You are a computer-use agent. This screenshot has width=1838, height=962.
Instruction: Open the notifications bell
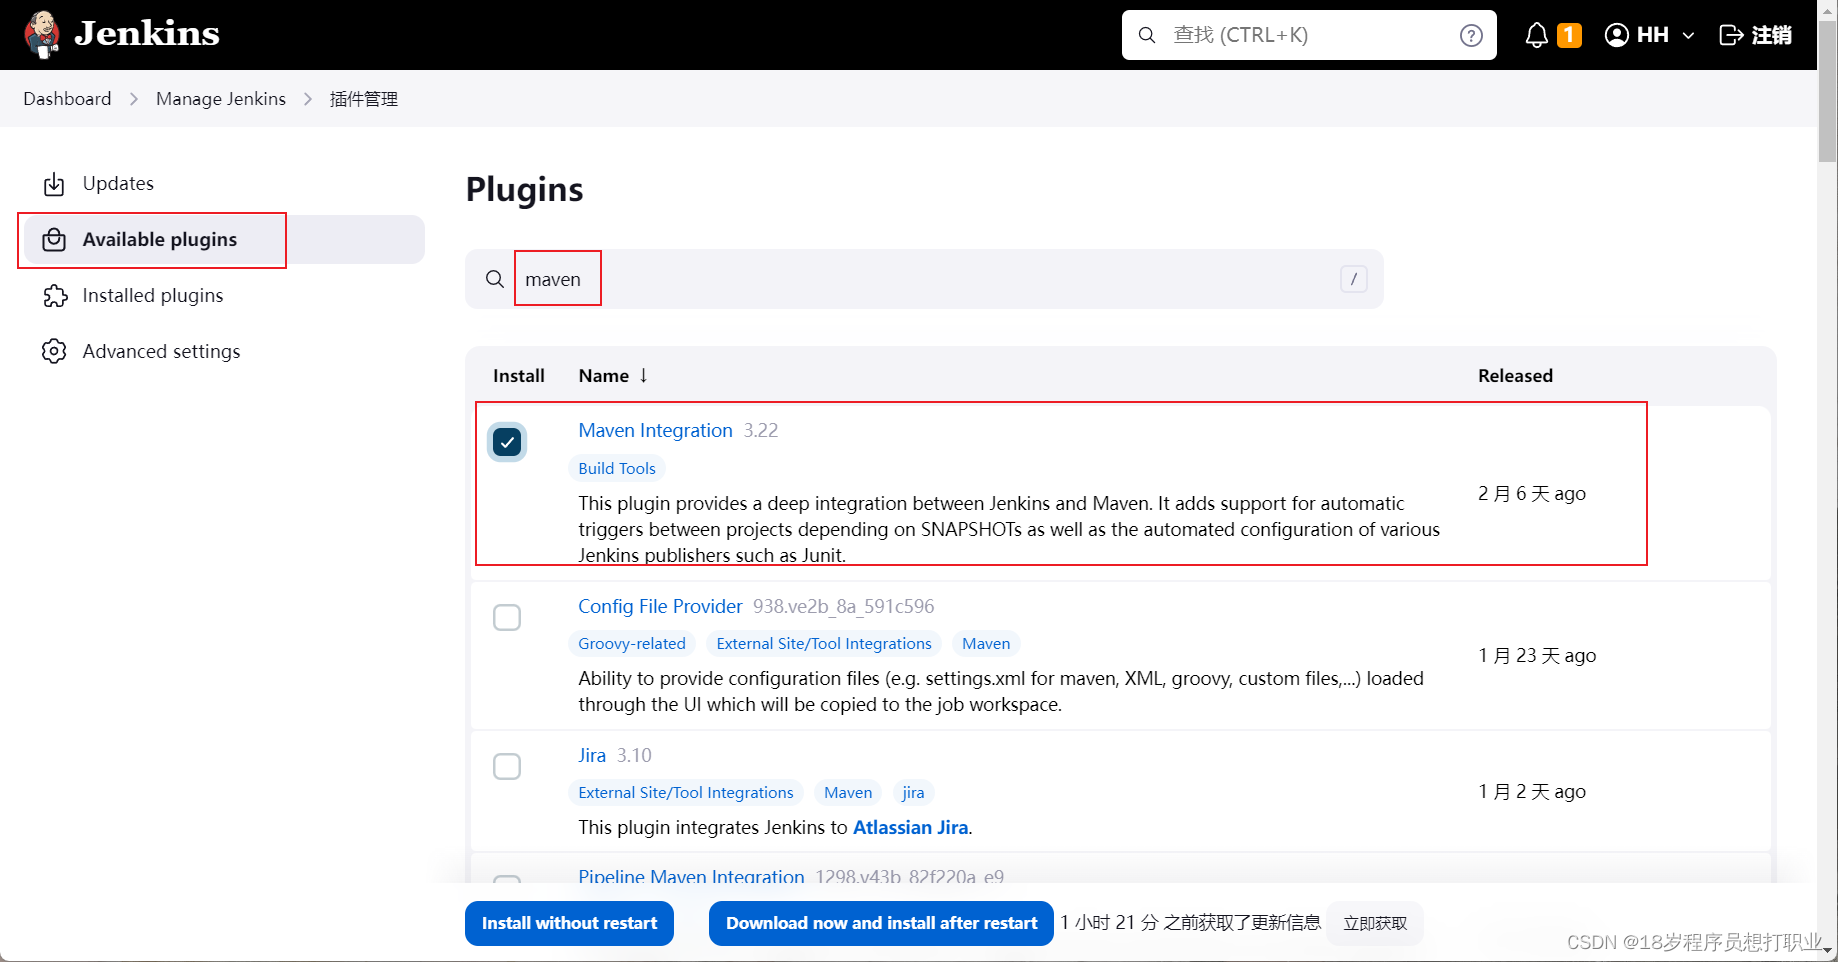point(1537,35)
